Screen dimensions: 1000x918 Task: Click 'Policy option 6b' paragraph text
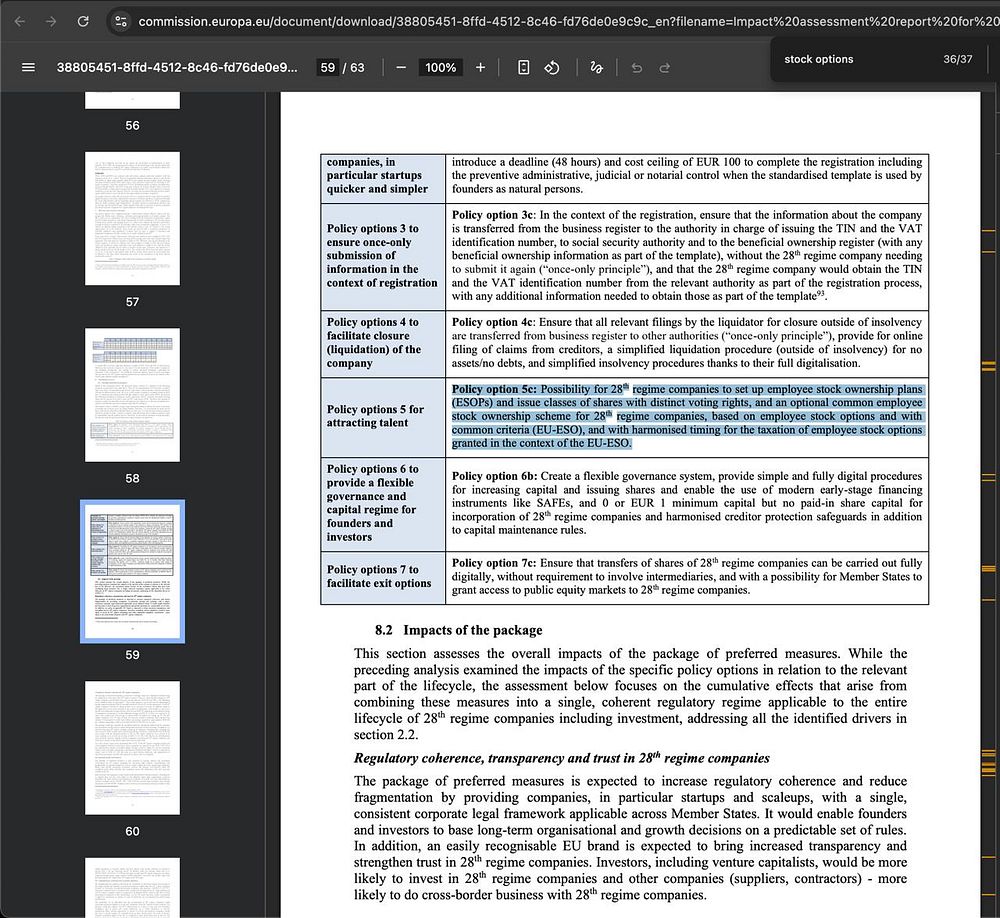pos(687,503)
